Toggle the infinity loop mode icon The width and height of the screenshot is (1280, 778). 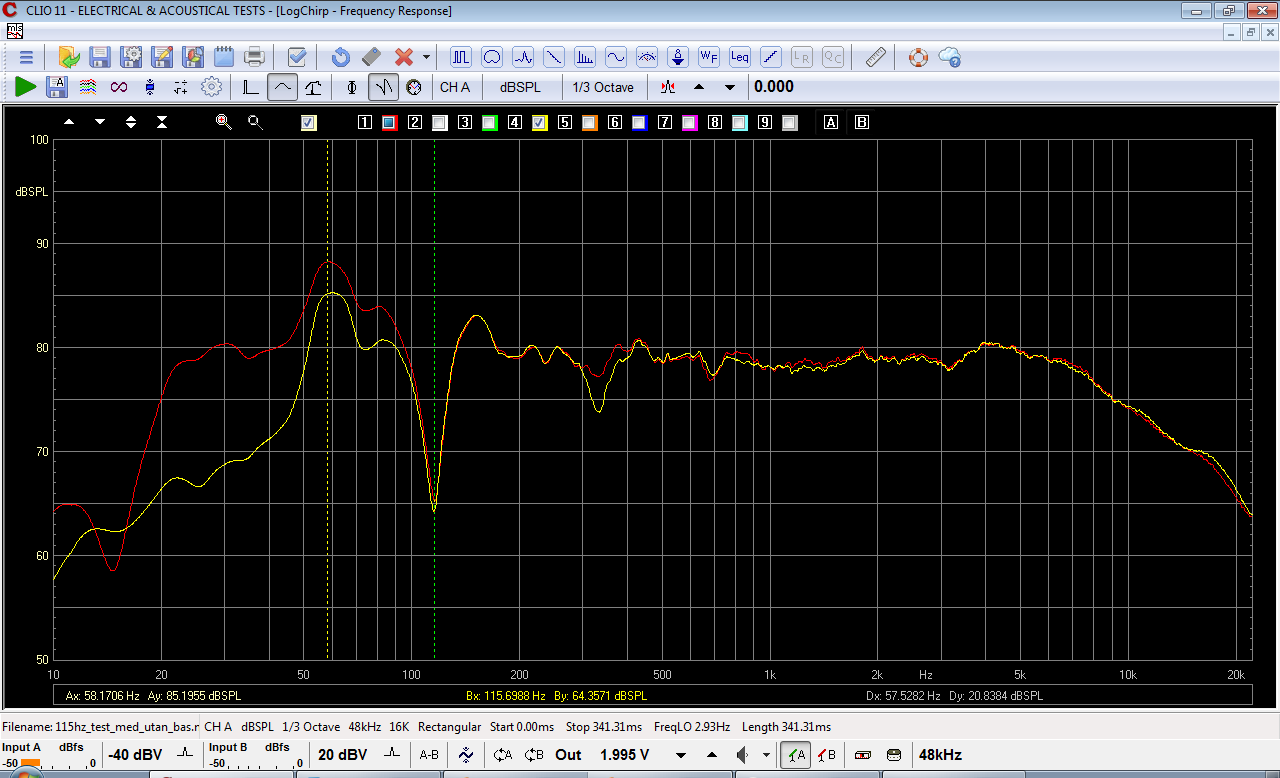(119, 87)
